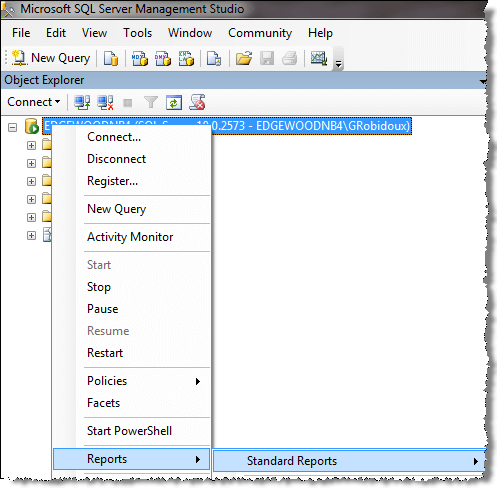Open the Reports submenu
Screen dimensions: 497x488
[131, 459]
